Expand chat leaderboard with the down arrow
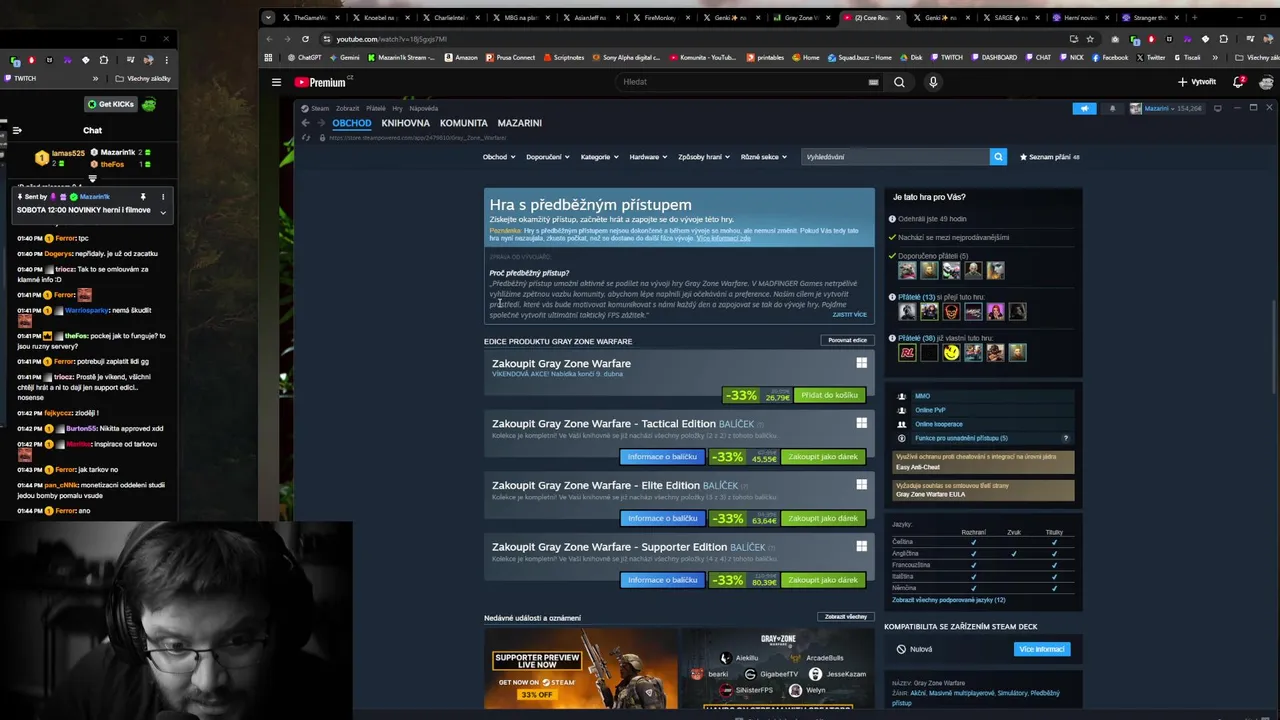Viewport: 1280px width, 720px height. [92, 179]
